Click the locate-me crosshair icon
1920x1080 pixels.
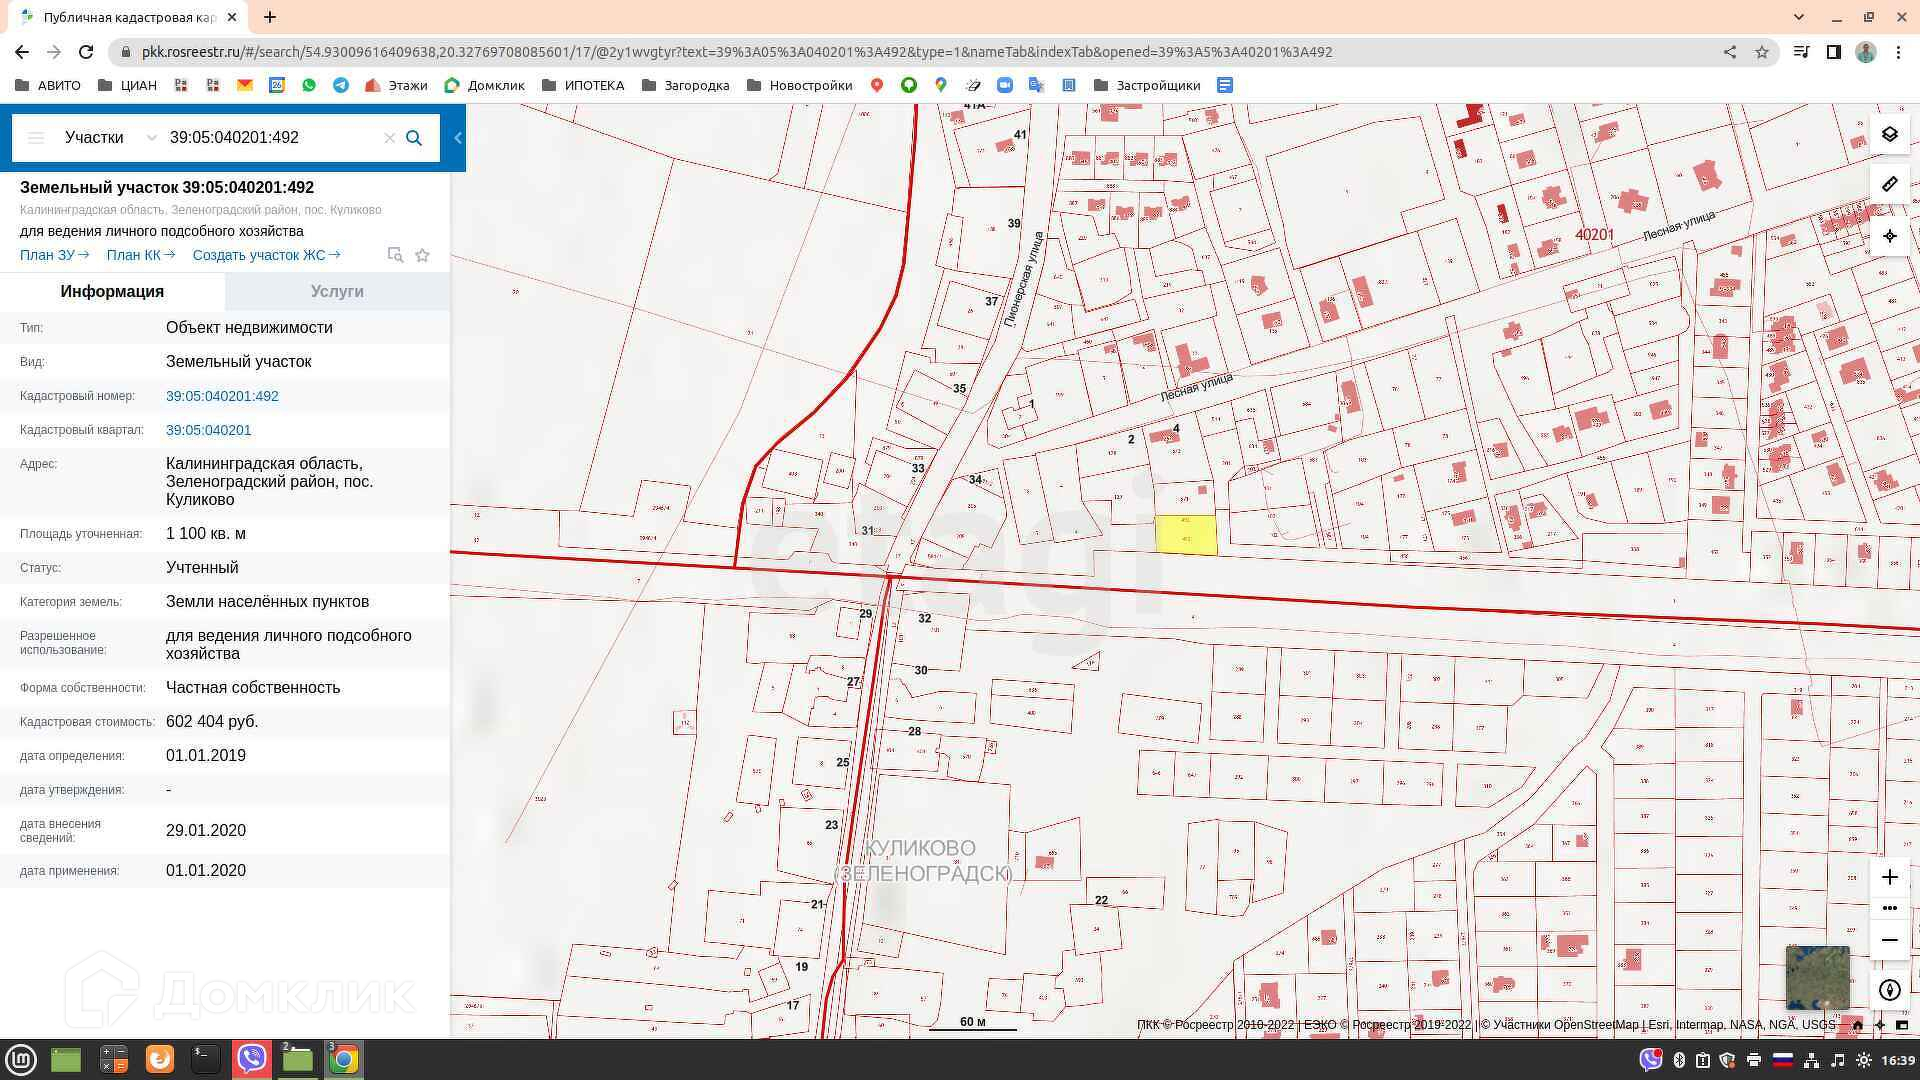1889,236
